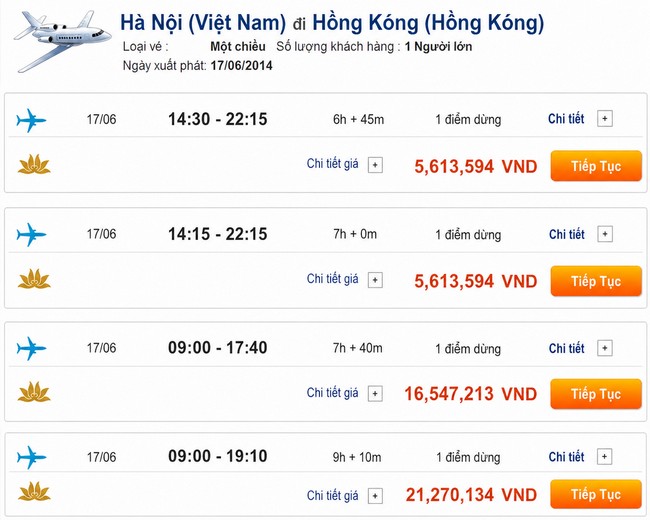Click golden lotus logo next to 16,547,213 VND
The width and height of the screenshot is (650, 520).
[34, 392]
